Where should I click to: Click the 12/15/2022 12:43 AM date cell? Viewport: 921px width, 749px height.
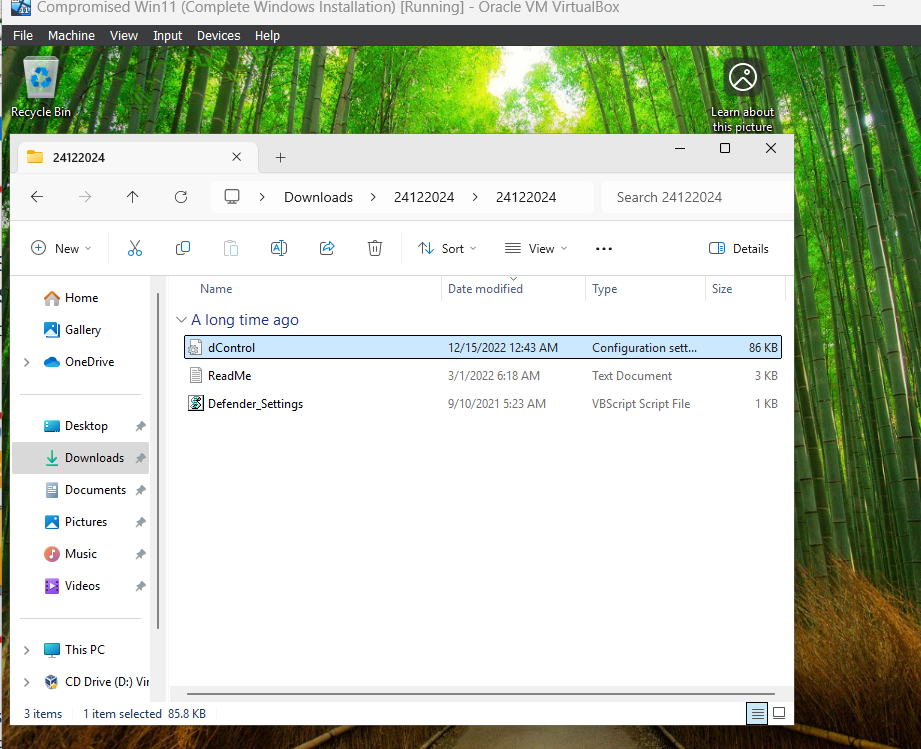click(503, 348)
